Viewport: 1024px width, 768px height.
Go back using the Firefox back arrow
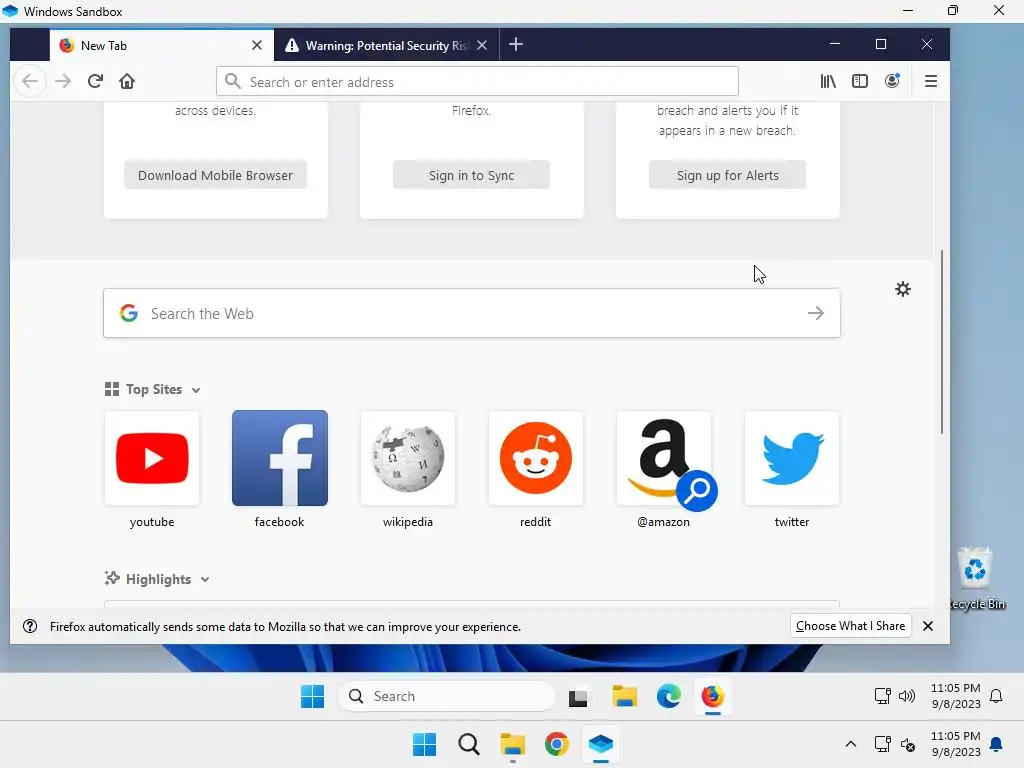click(x=30, y=81)
